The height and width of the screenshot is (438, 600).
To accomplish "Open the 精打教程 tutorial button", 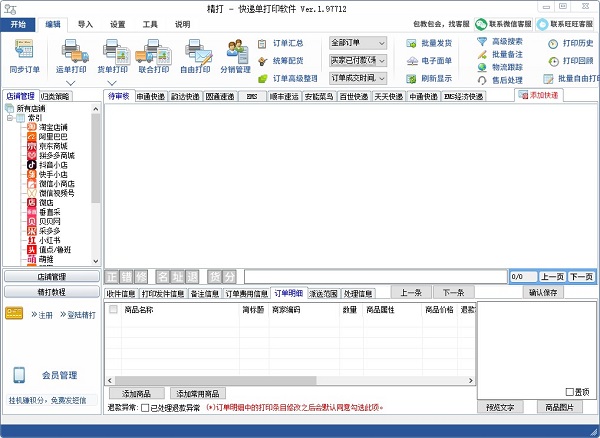I will tap(52, 292).
